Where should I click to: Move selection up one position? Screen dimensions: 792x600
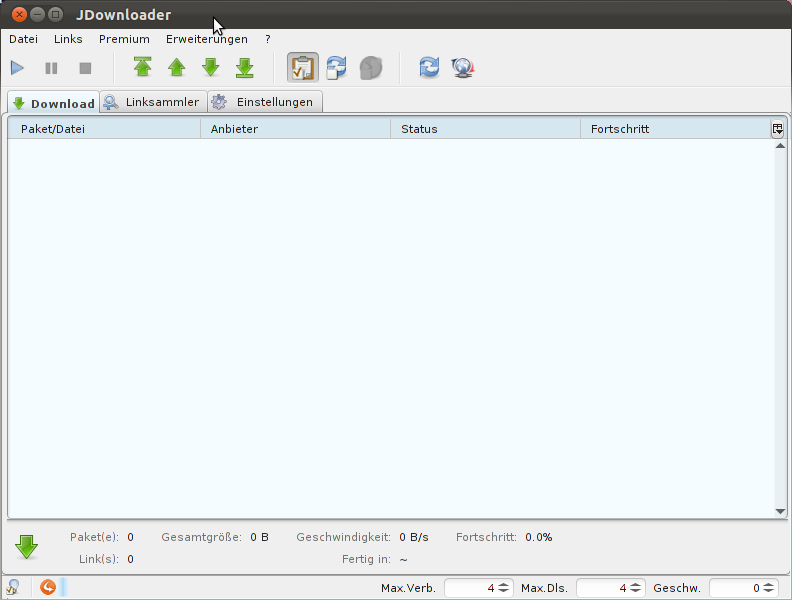click(x=176, y=67)
